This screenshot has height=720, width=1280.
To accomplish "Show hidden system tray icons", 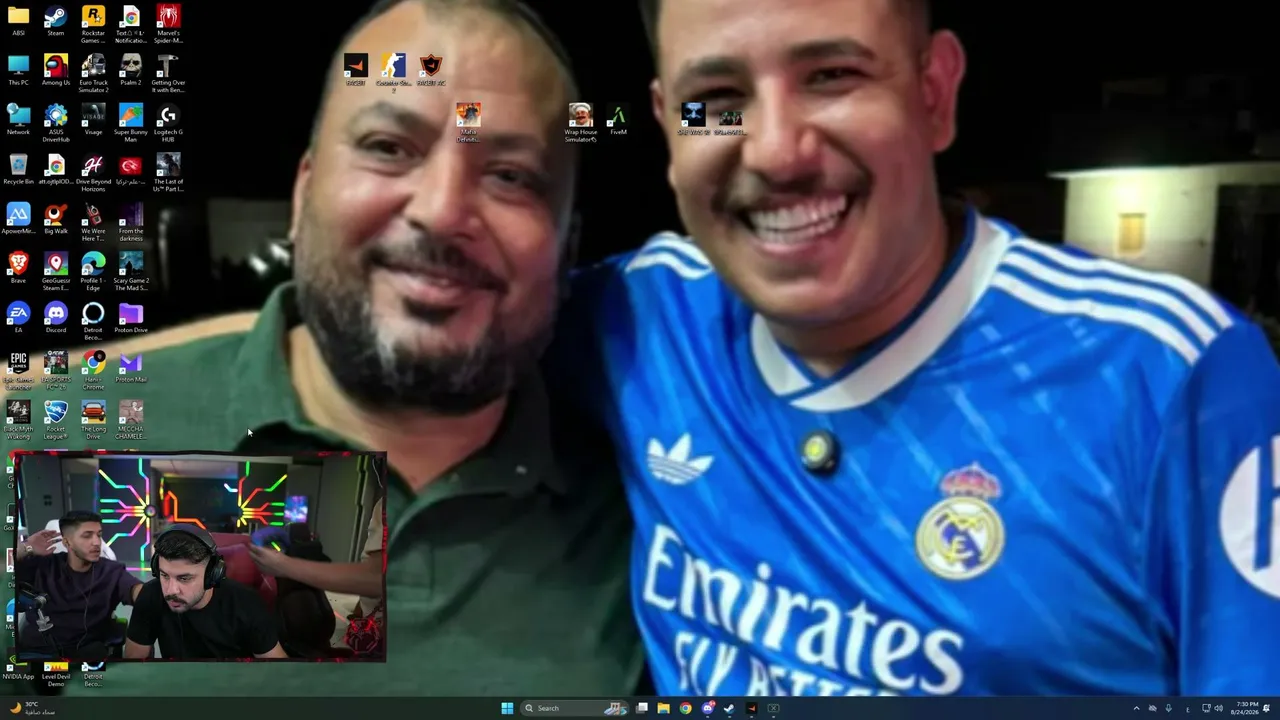I will pyautogui.click(x=1136, y=708).
